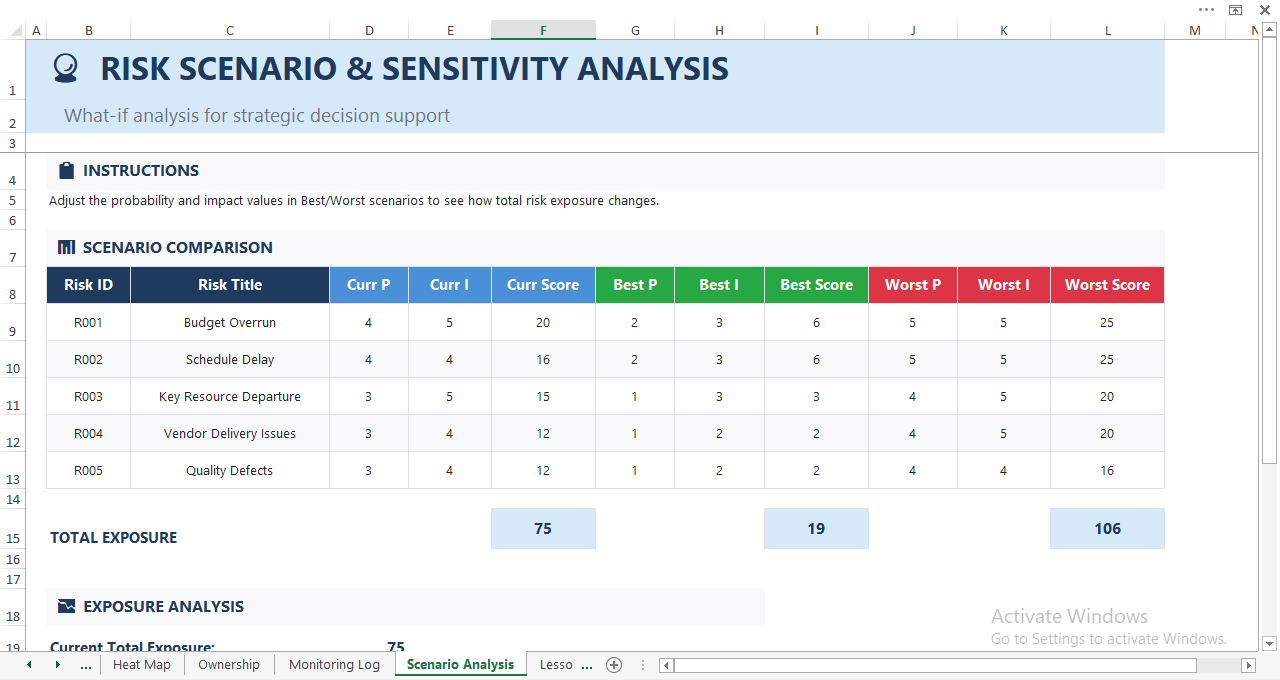The image size is (1280, 680).
Task: Select the Worst Score total cell 106
Action: [1107, 529]
